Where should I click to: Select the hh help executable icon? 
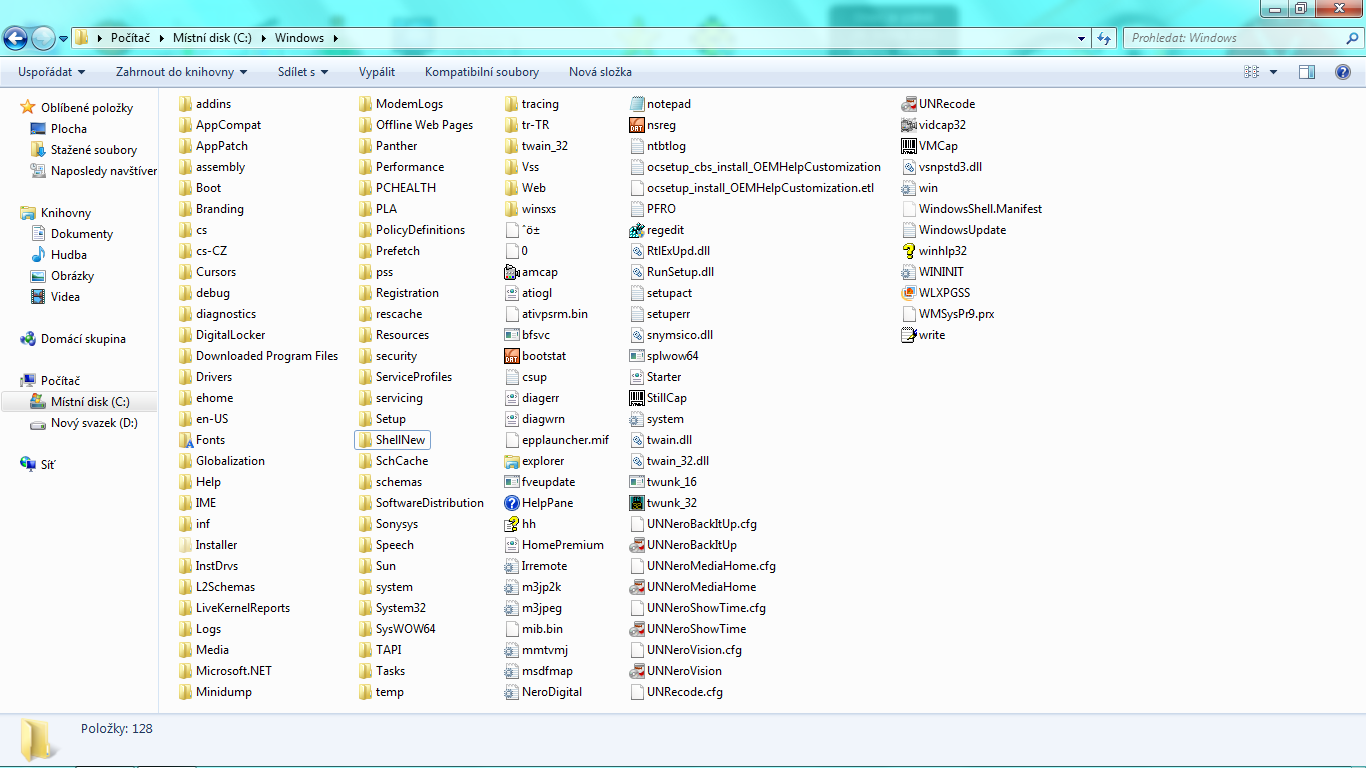pyautogui.click(x=512, y=524)
